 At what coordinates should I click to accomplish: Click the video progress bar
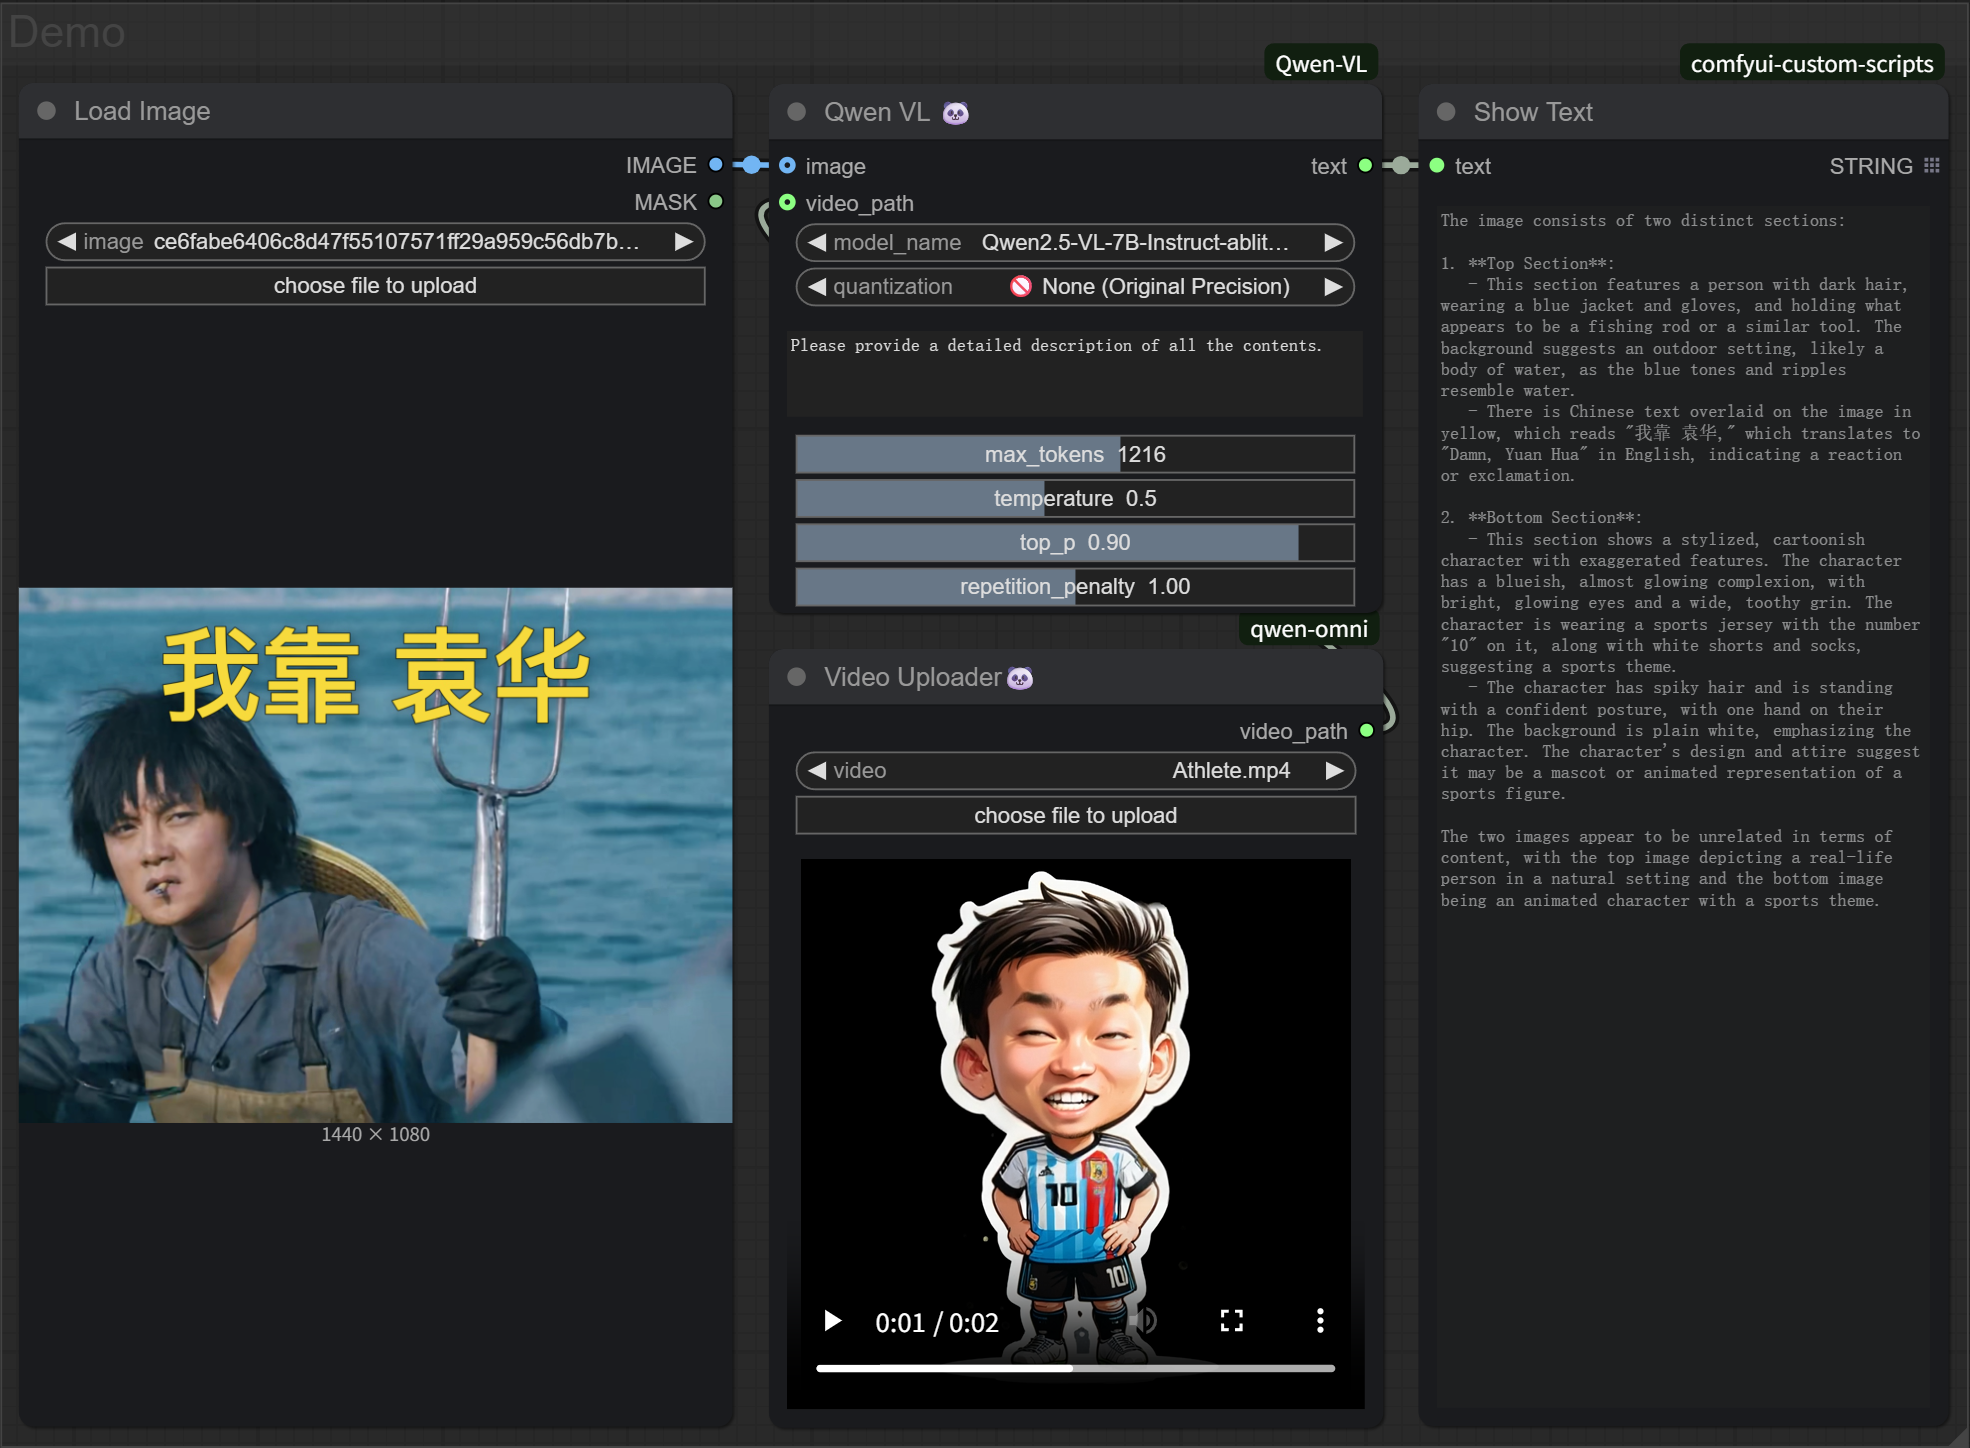point(1076,1368)
